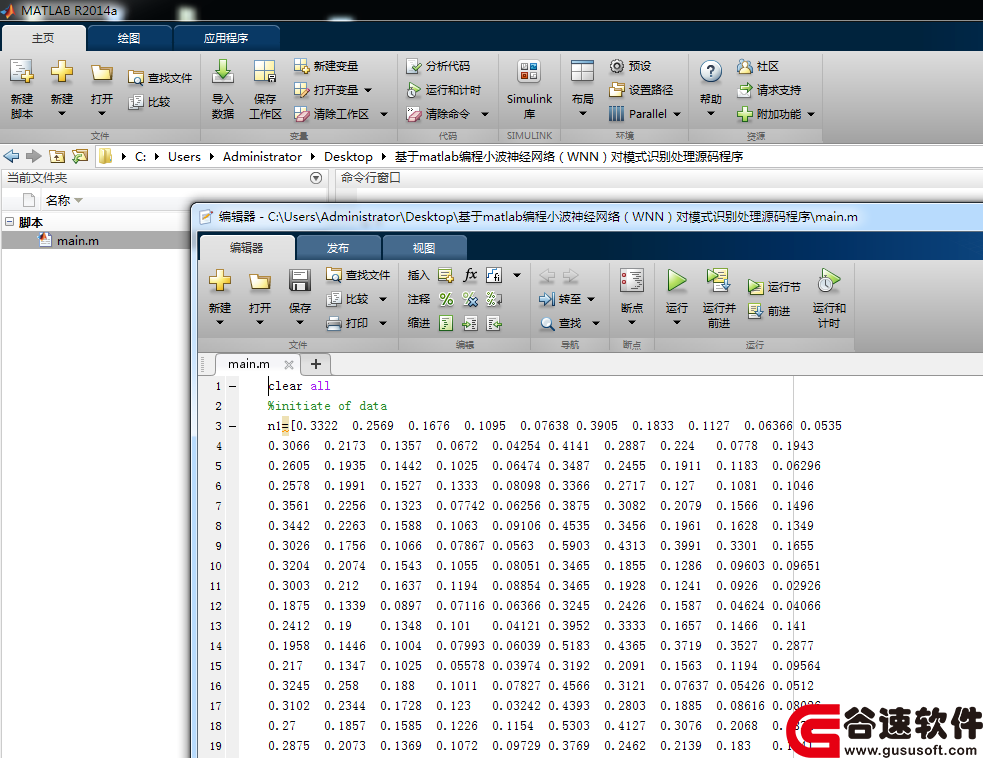Click the 'clear all' code on line 1
This screenshot has height=758, width=983.
(299, 386)
